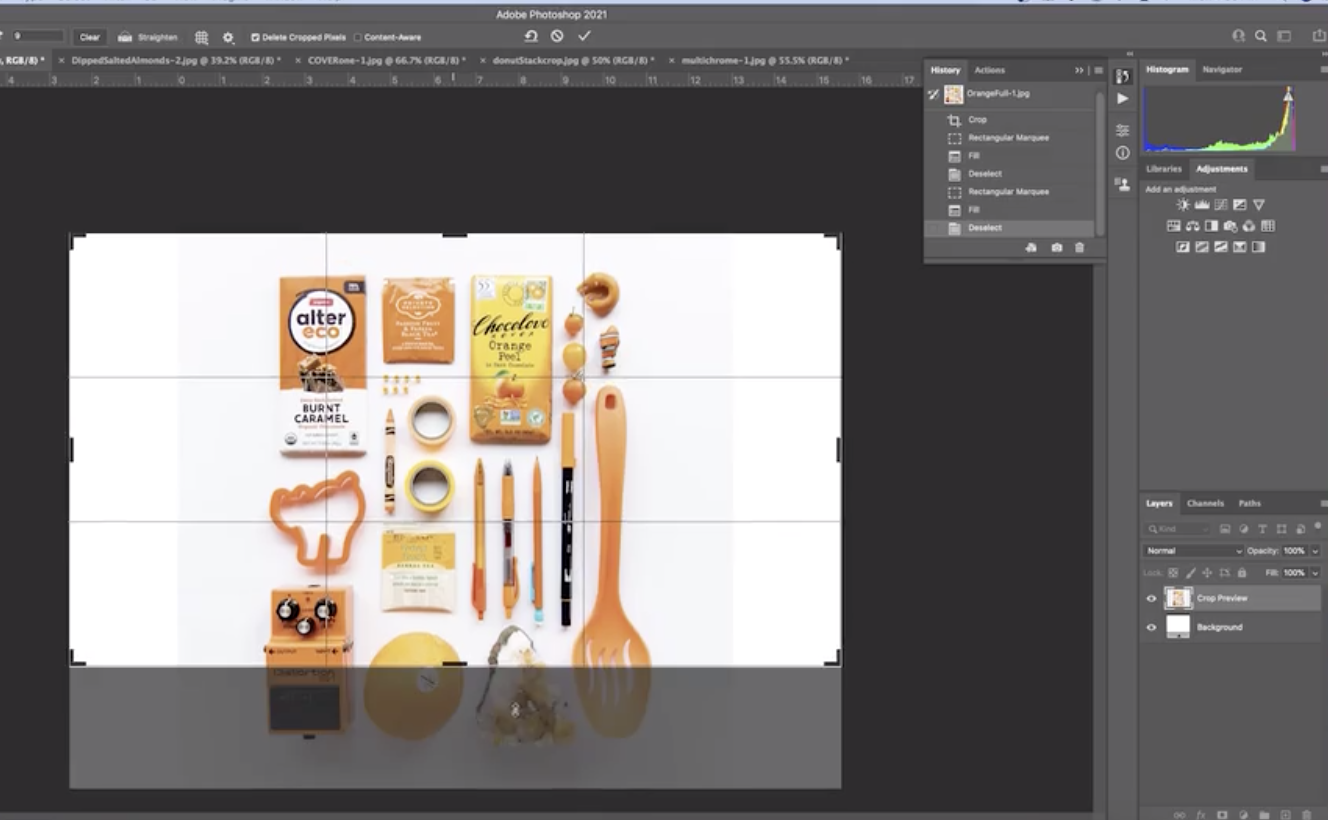1328x820 pixels.
Task: Open the Normal blend mode dropdown
Action: (1193, 551)
